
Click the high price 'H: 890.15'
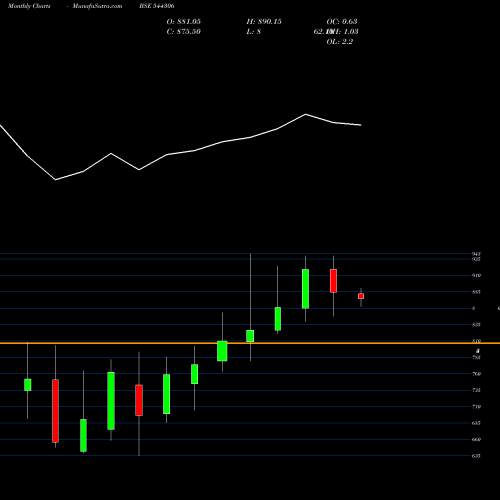264,21
